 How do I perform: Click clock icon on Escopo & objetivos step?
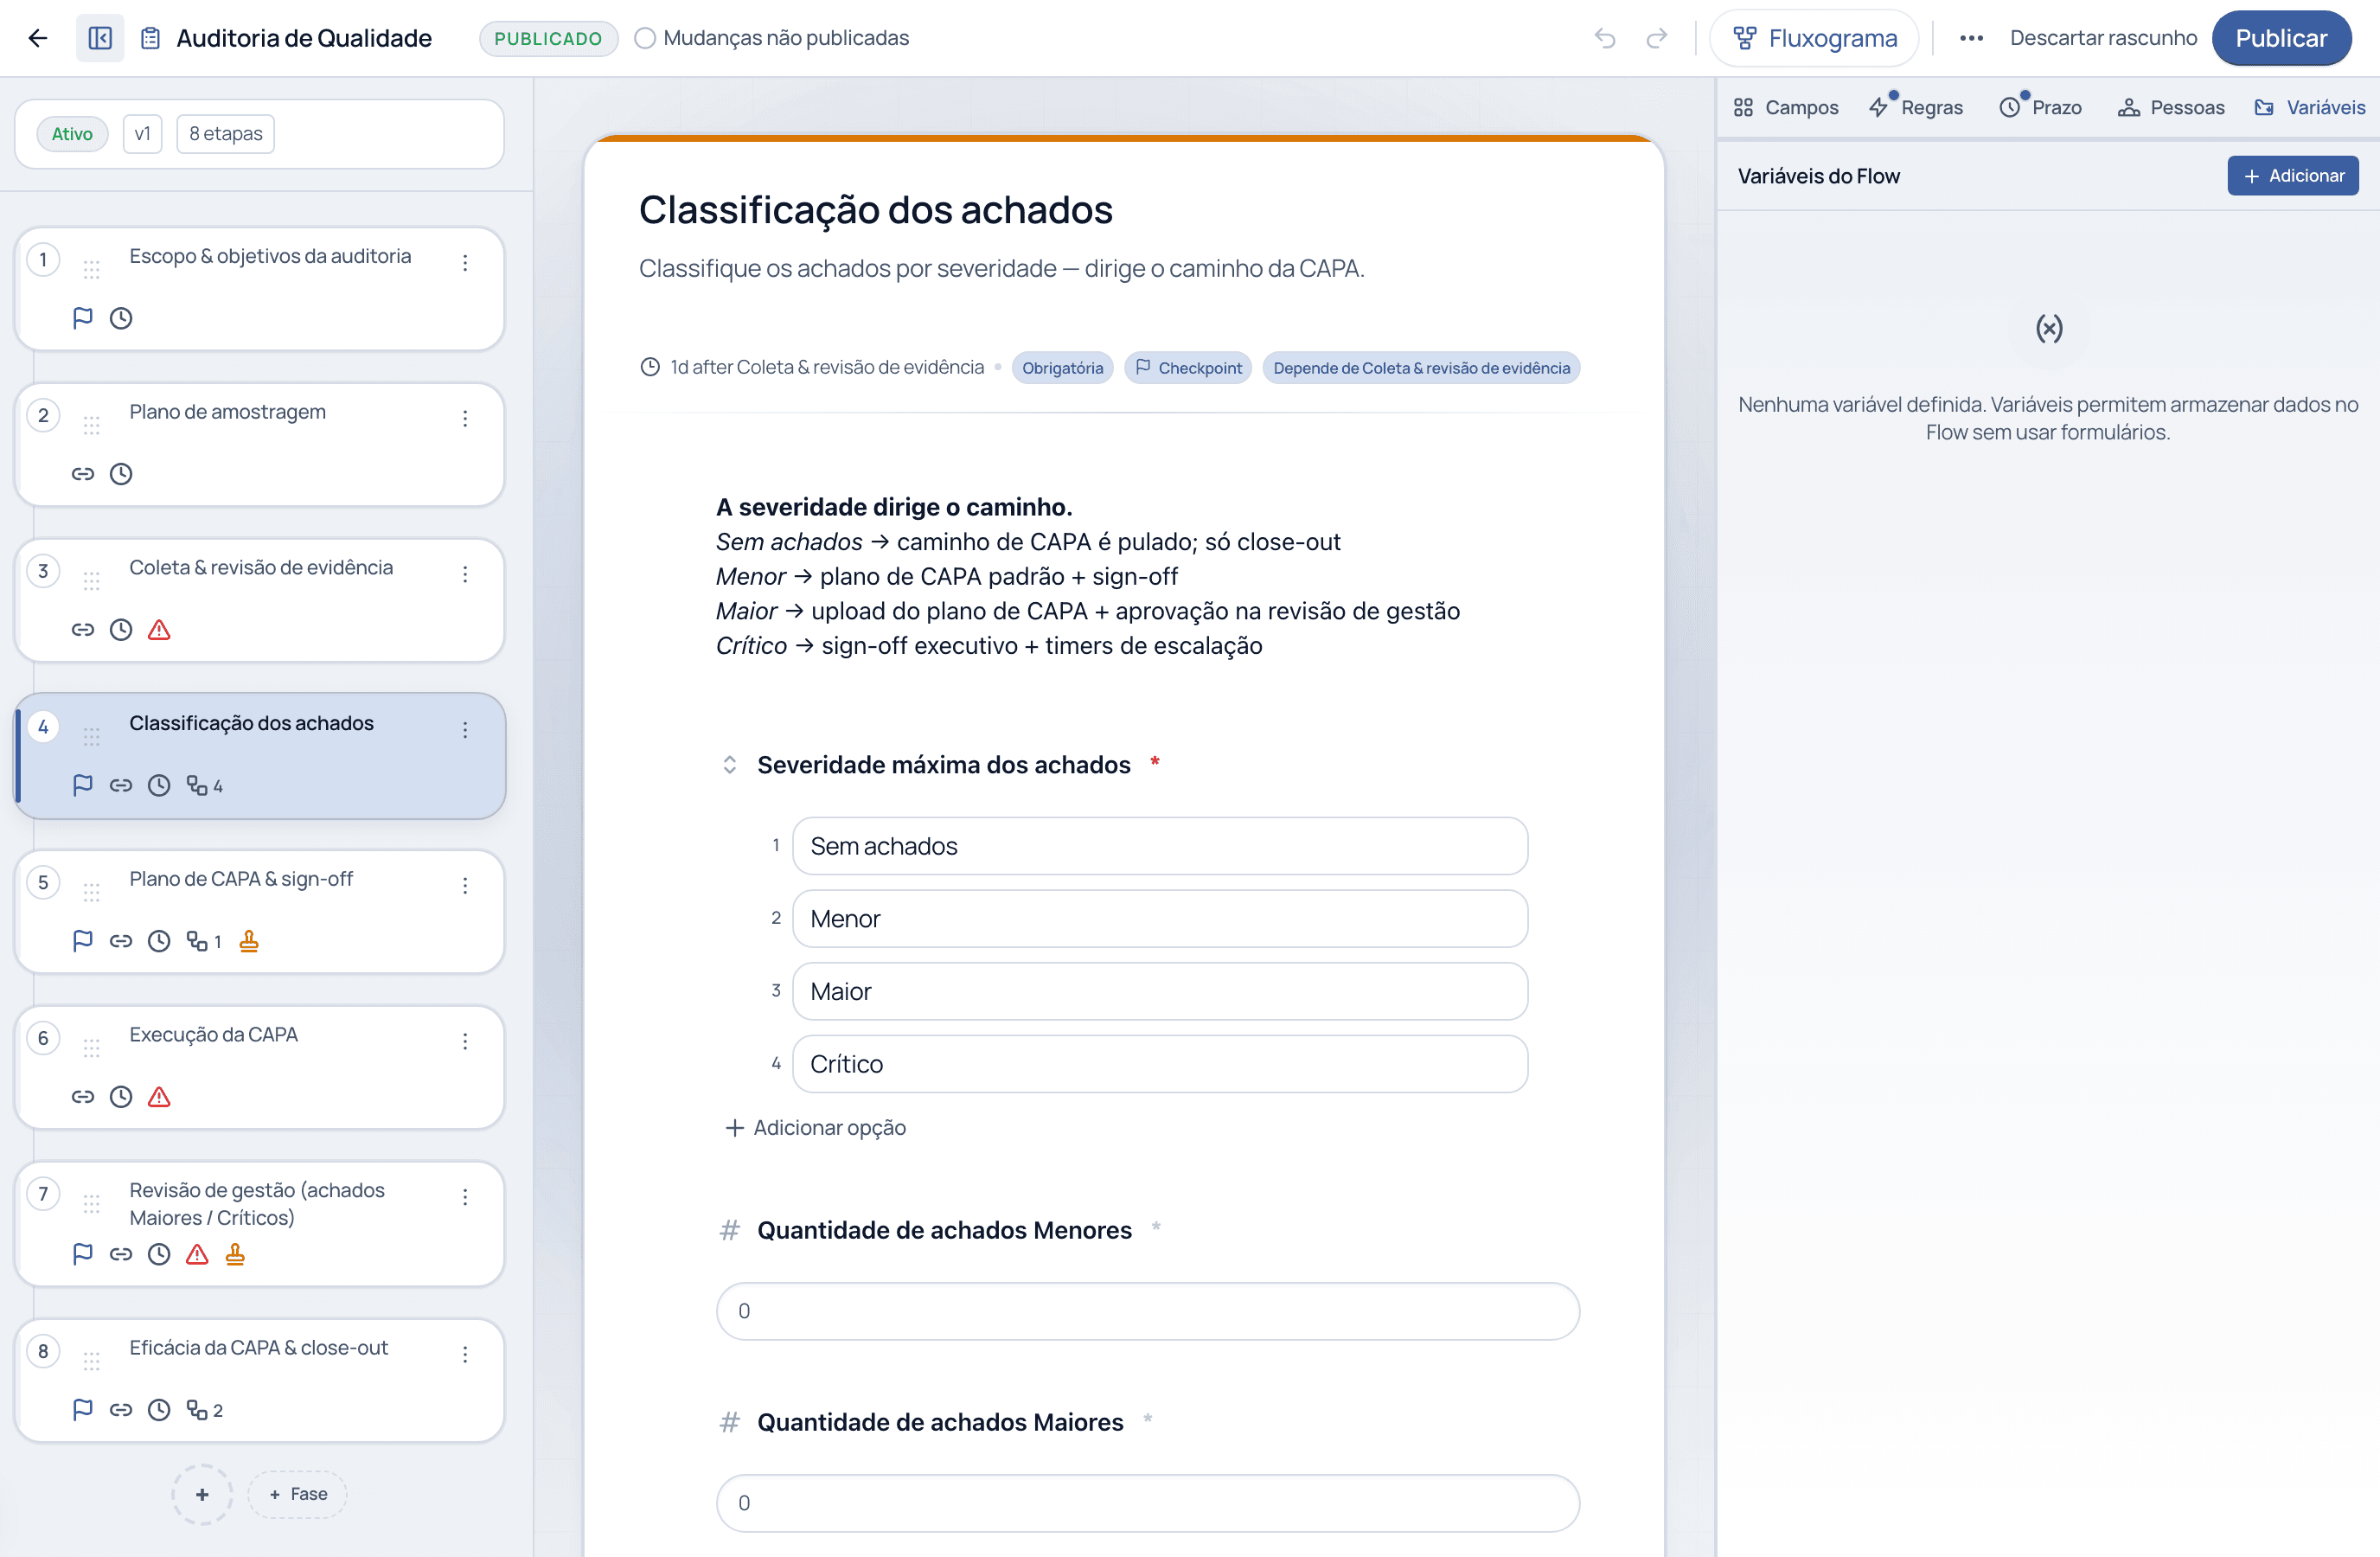pos(121,318)
